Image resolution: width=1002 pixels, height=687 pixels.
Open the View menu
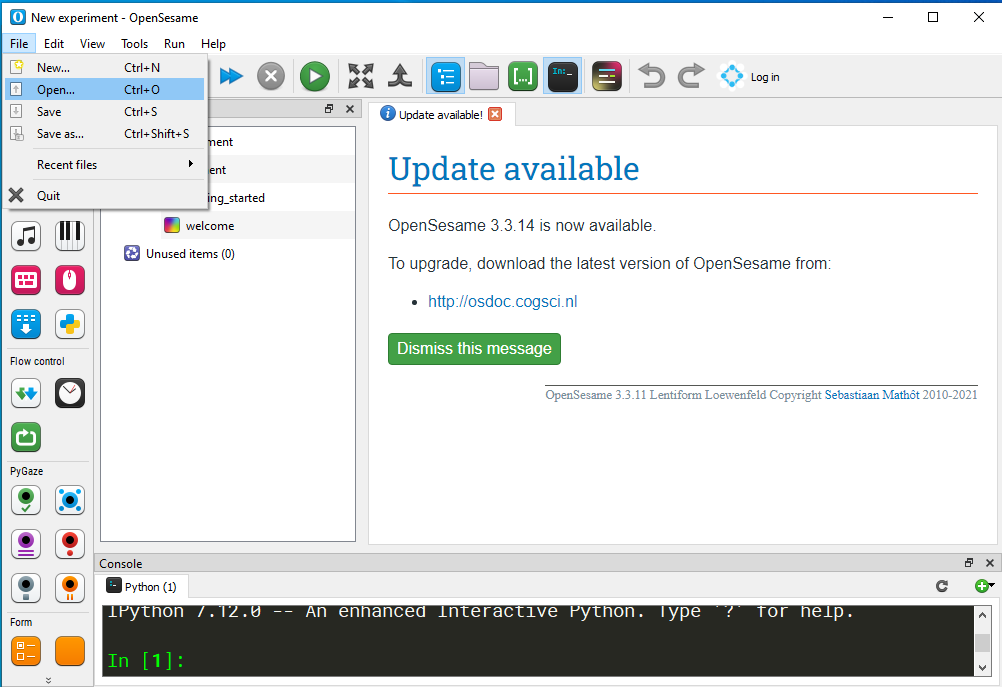pos(92,43)
